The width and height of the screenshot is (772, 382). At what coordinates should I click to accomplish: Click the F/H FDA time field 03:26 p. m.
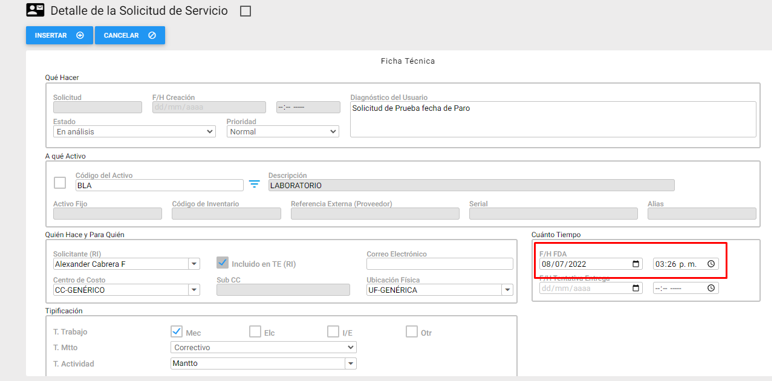click(x=685, y=264)
